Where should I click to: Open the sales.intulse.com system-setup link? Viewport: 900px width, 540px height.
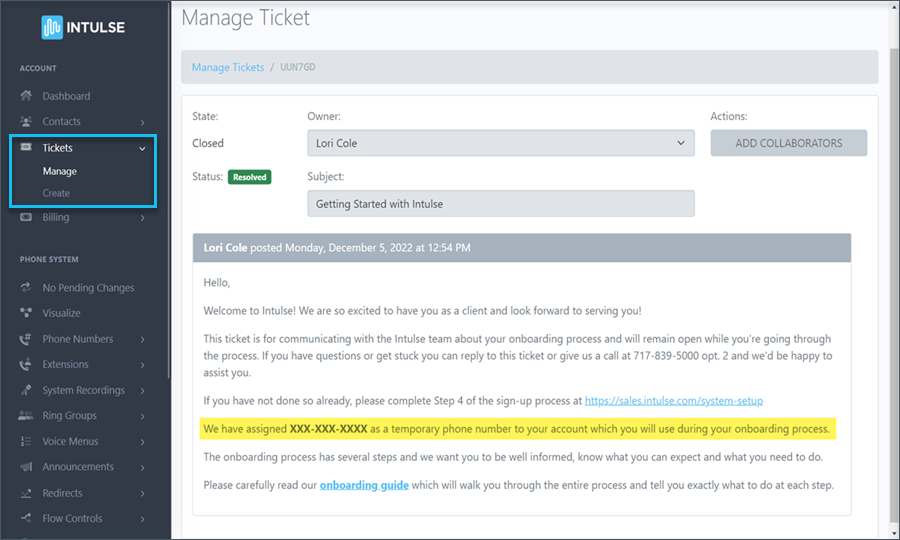point(673,401)
